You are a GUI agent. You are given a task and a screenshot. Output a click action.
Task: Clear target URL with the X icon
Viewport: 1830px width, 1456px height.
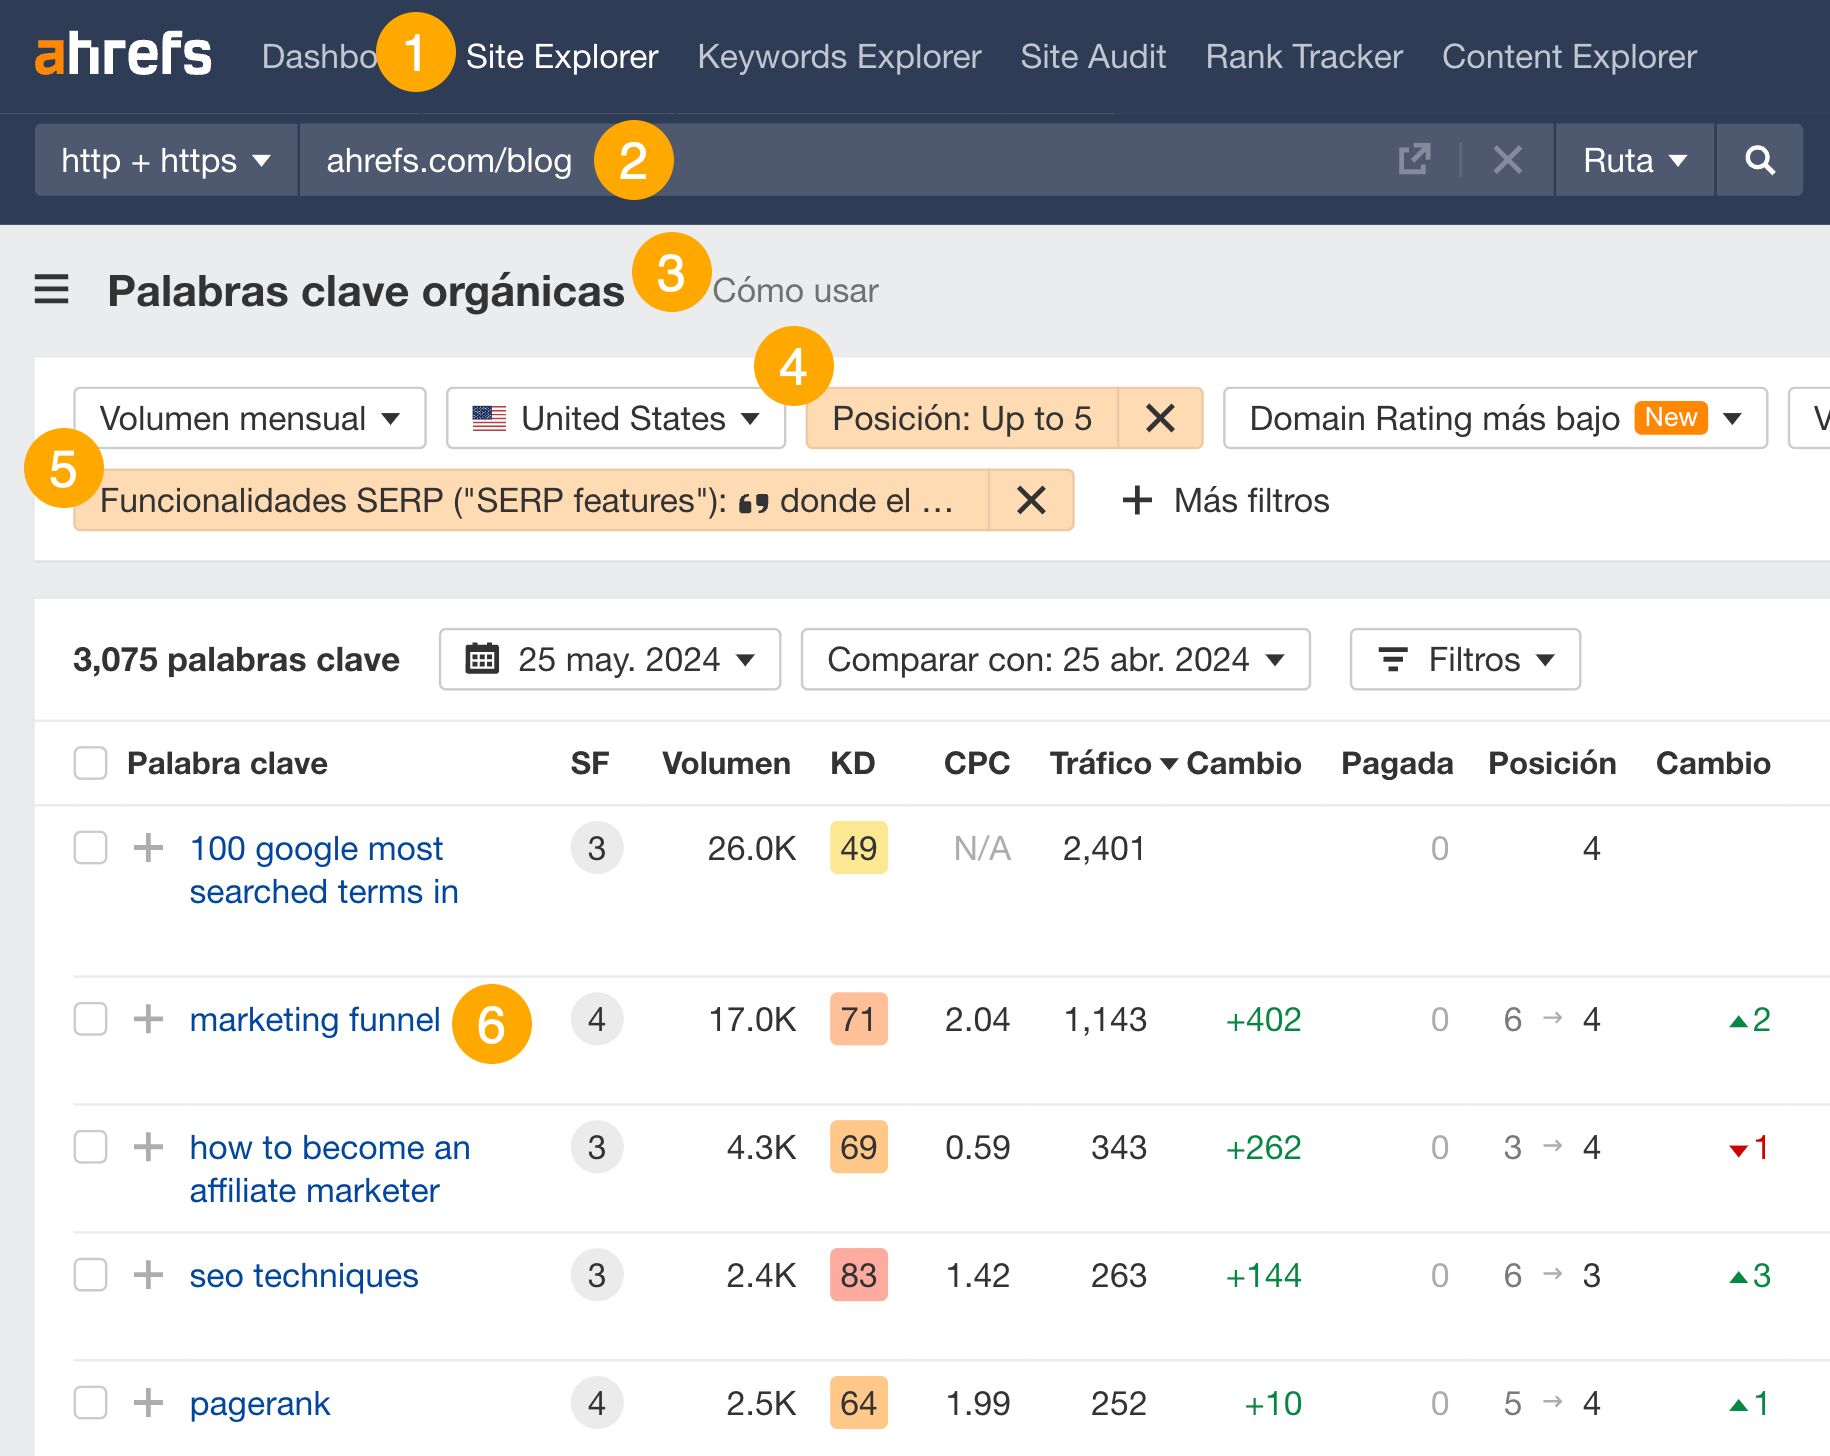point(1506,160)
